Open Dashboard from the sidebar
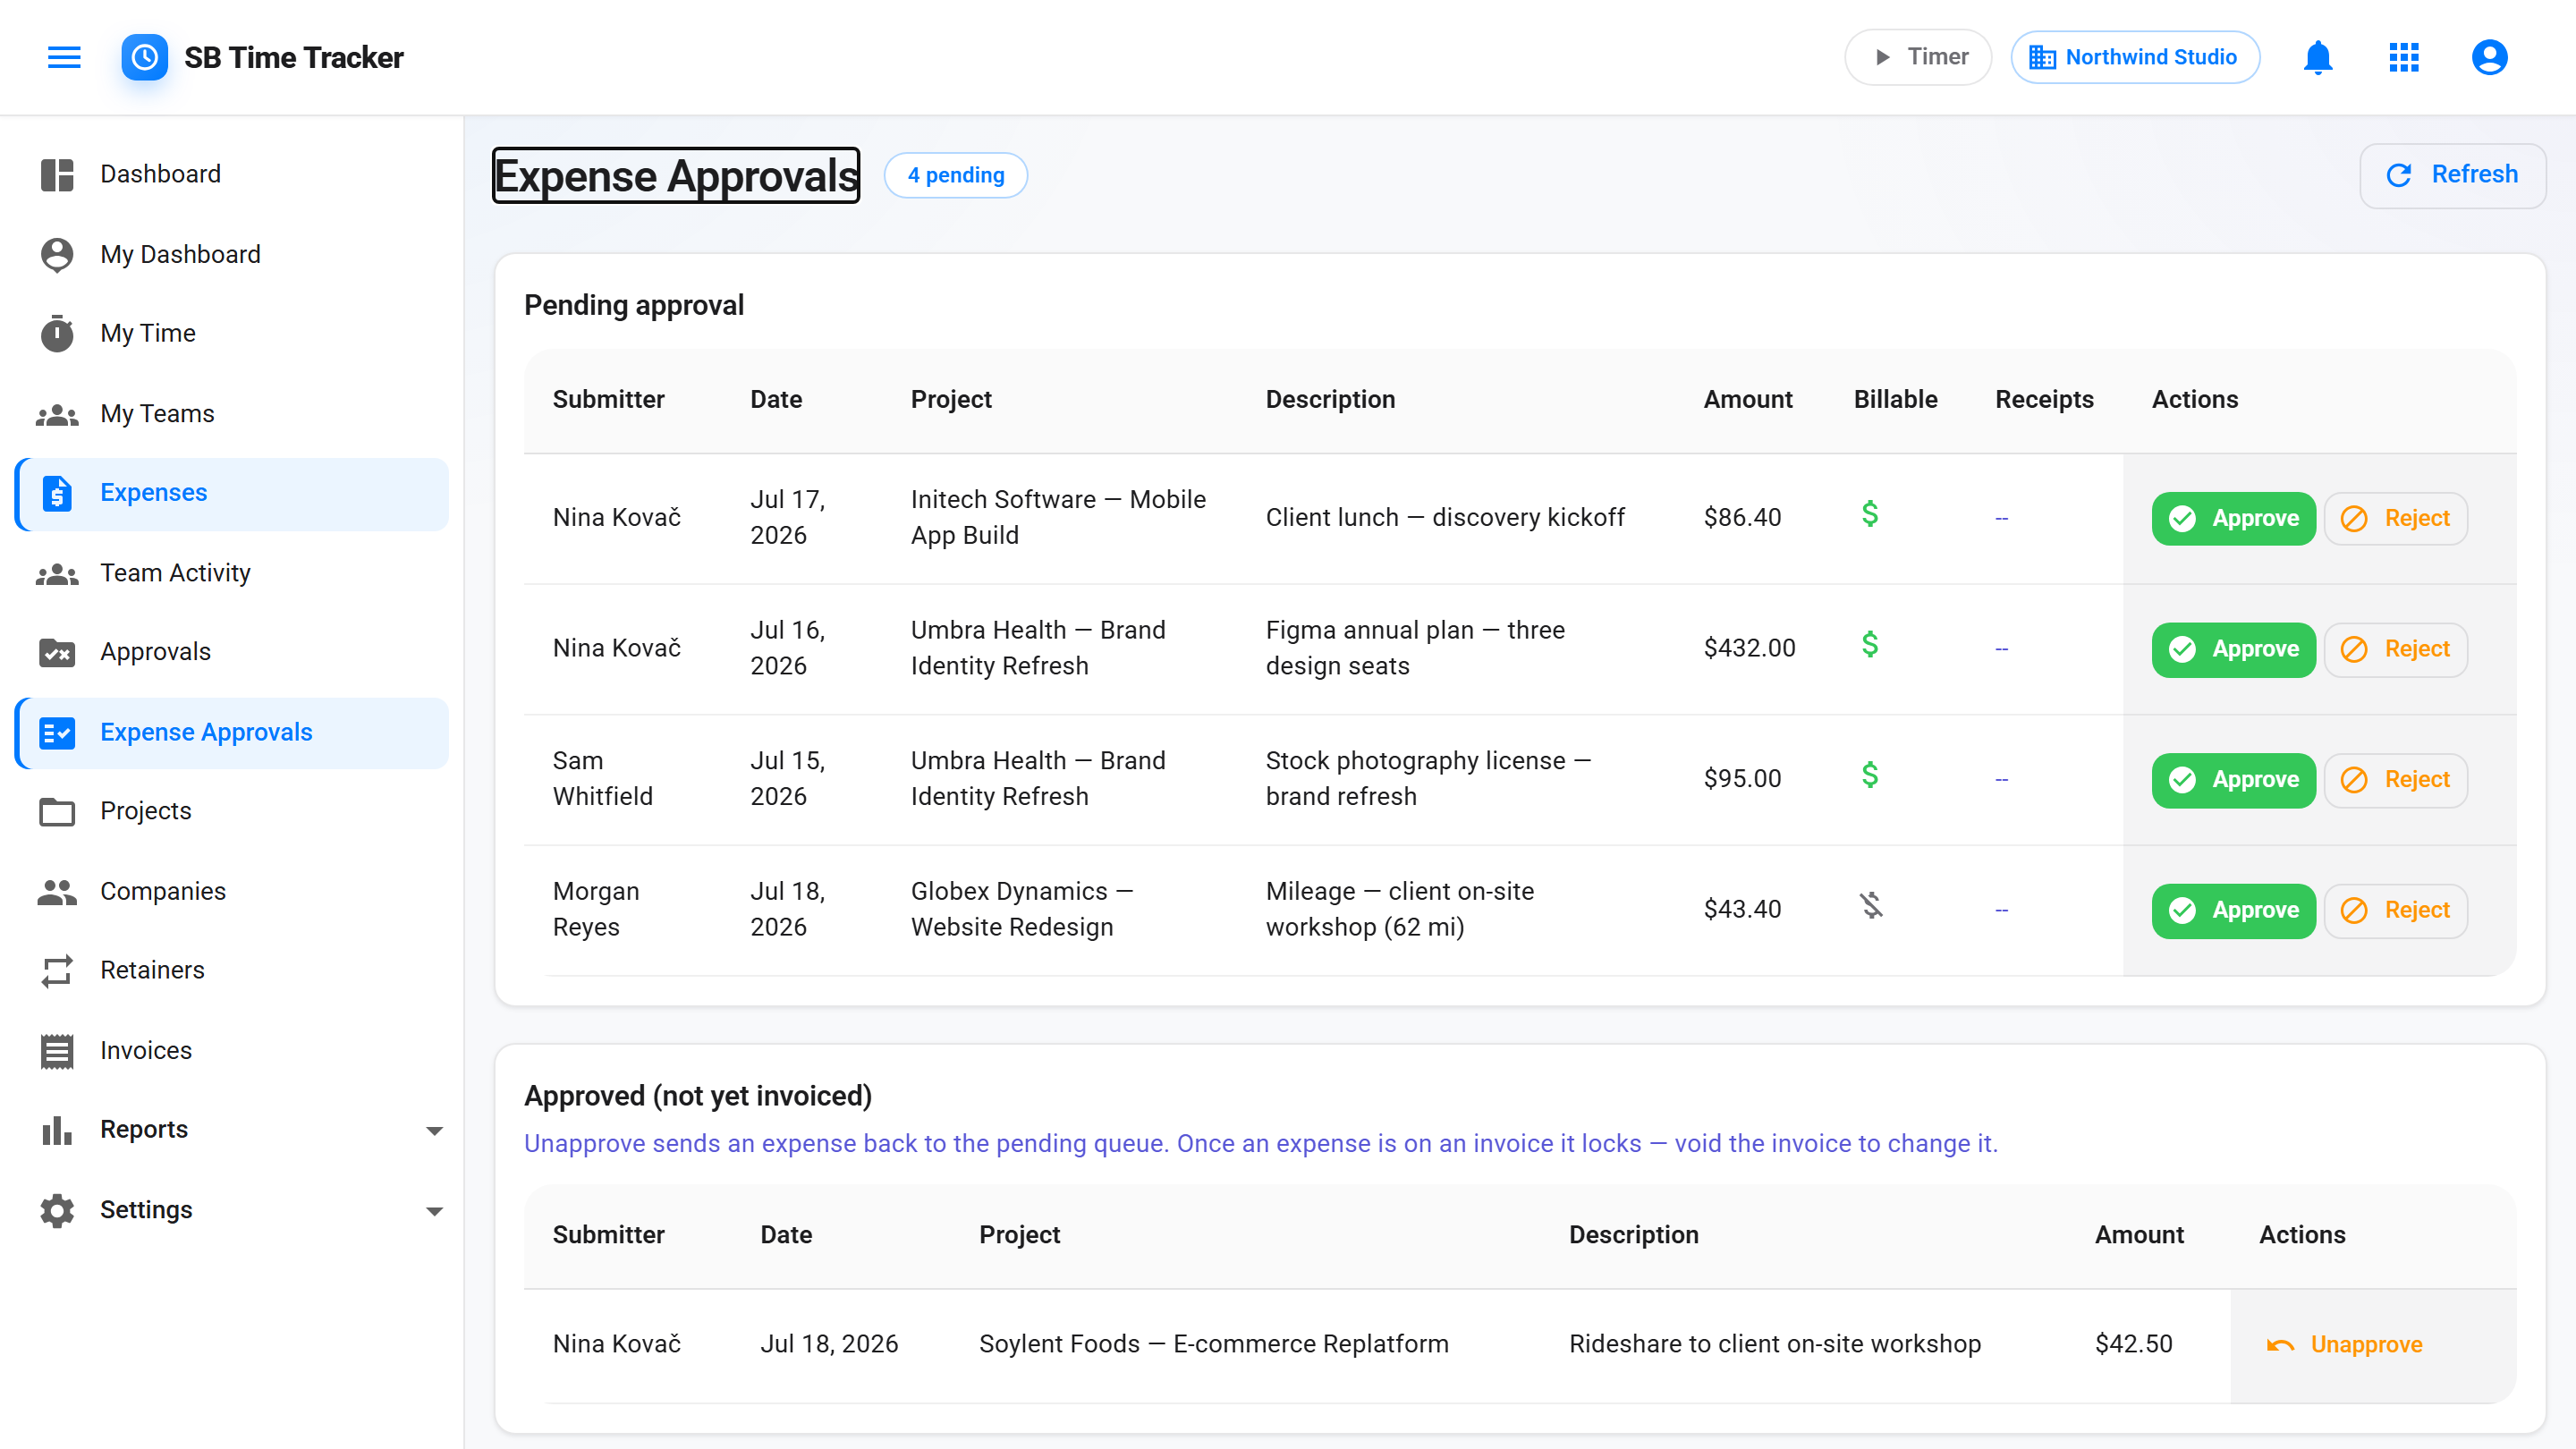The width and height of the screenshot is (2576, 1449). (232, 174)
